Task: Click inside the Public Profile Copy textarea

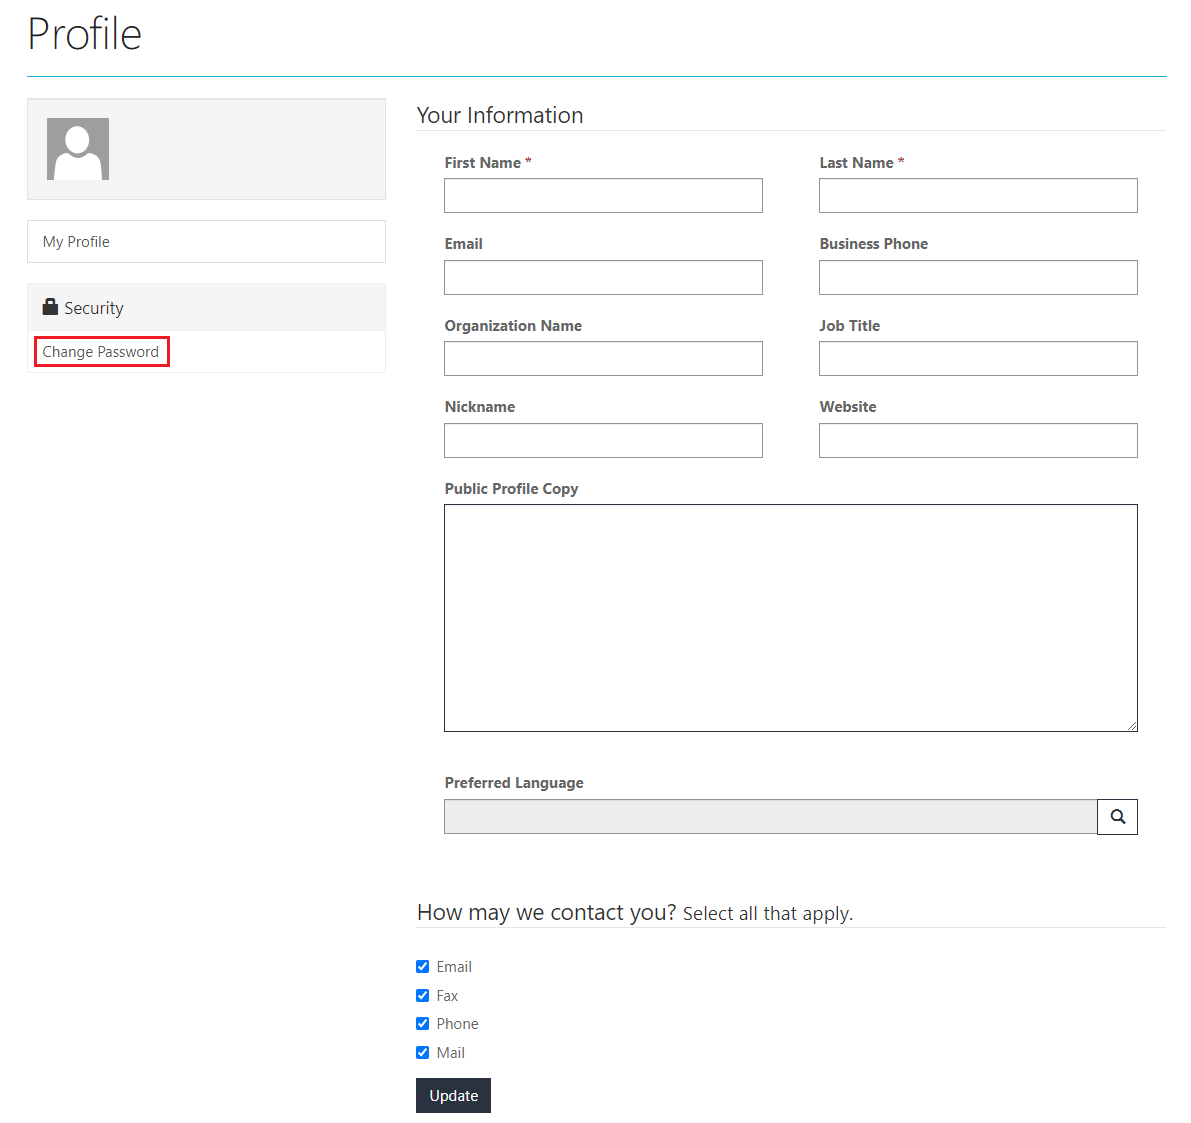Action: [790, 618]
